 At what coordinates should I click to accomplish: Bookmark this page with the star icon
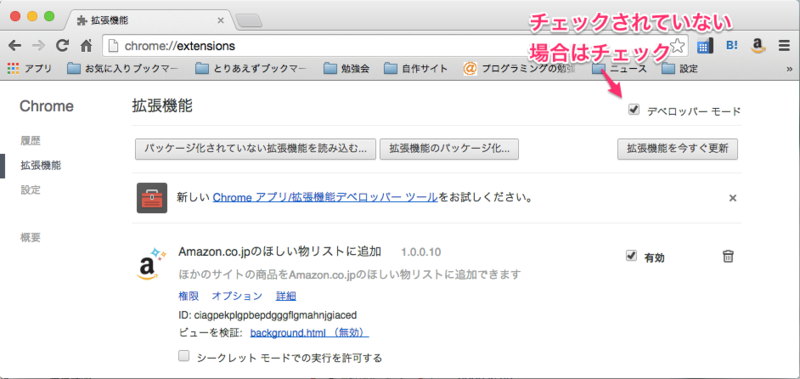[677, 46]
